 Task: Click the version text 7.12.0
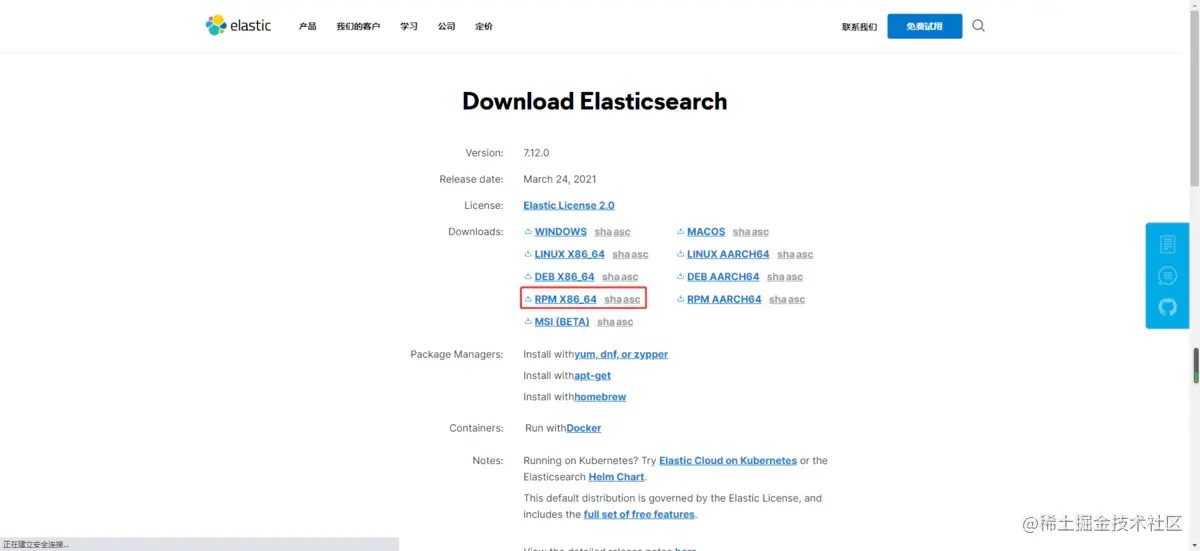(x=536, y=153)
